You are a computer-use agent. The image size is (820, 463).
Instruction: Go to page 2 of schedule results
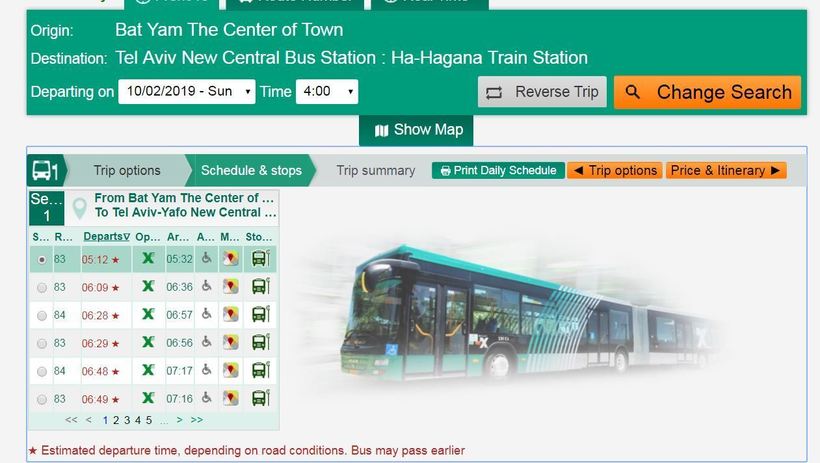click(116, 420)
